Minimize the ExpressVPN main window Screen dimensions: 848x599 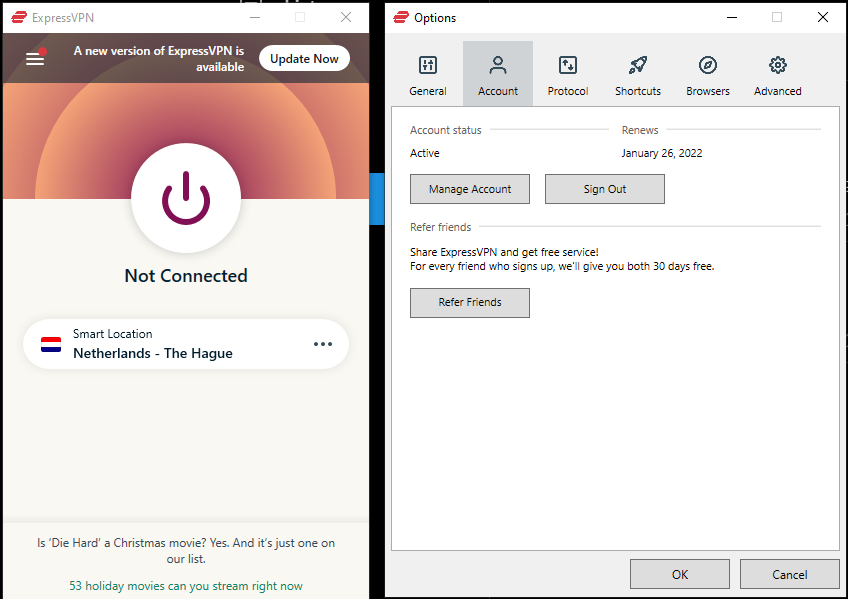pyautogui.click(x=255, y=17)
